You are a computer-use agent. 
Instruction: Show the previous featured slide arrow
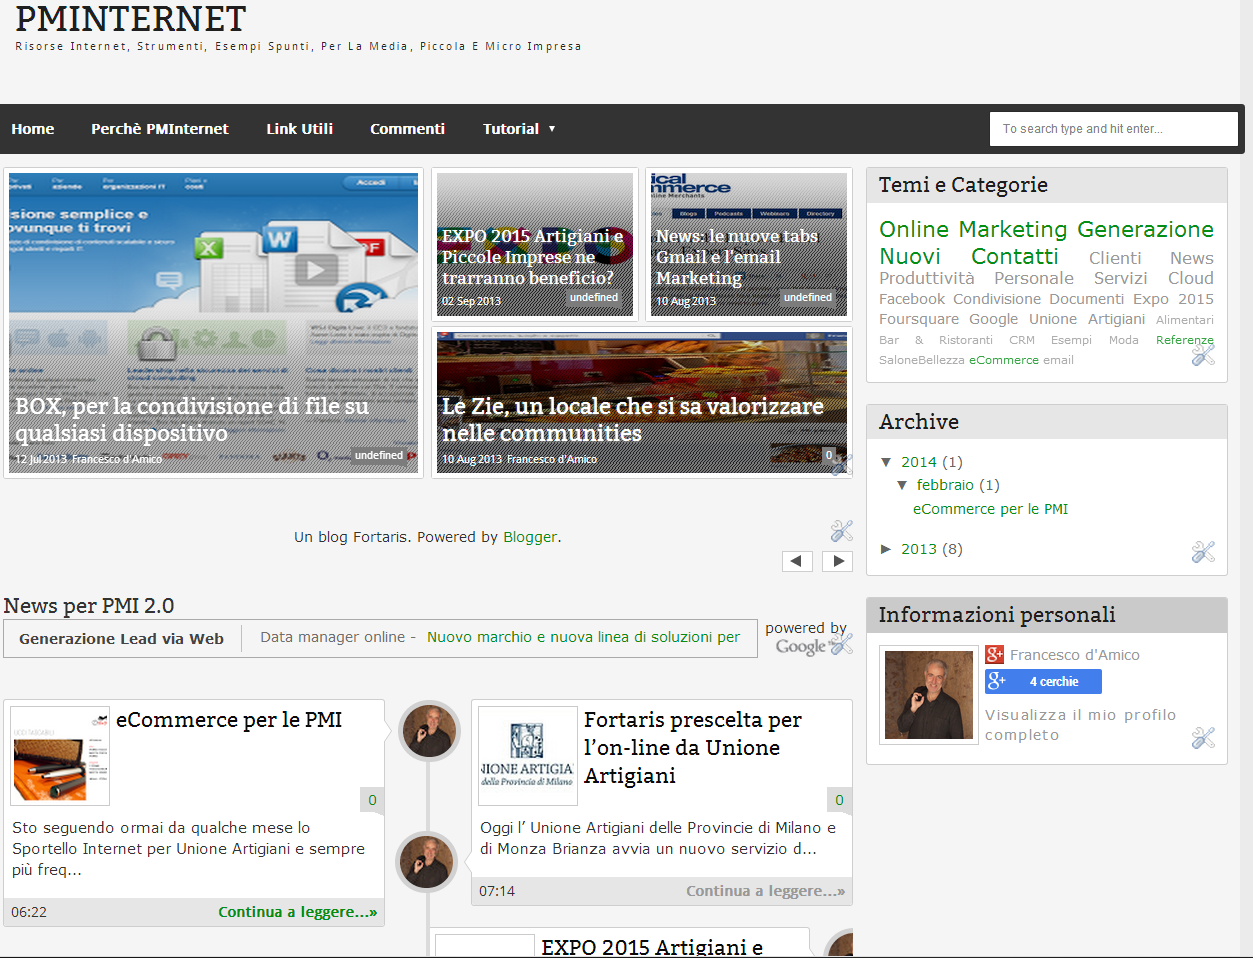point(797,561)
